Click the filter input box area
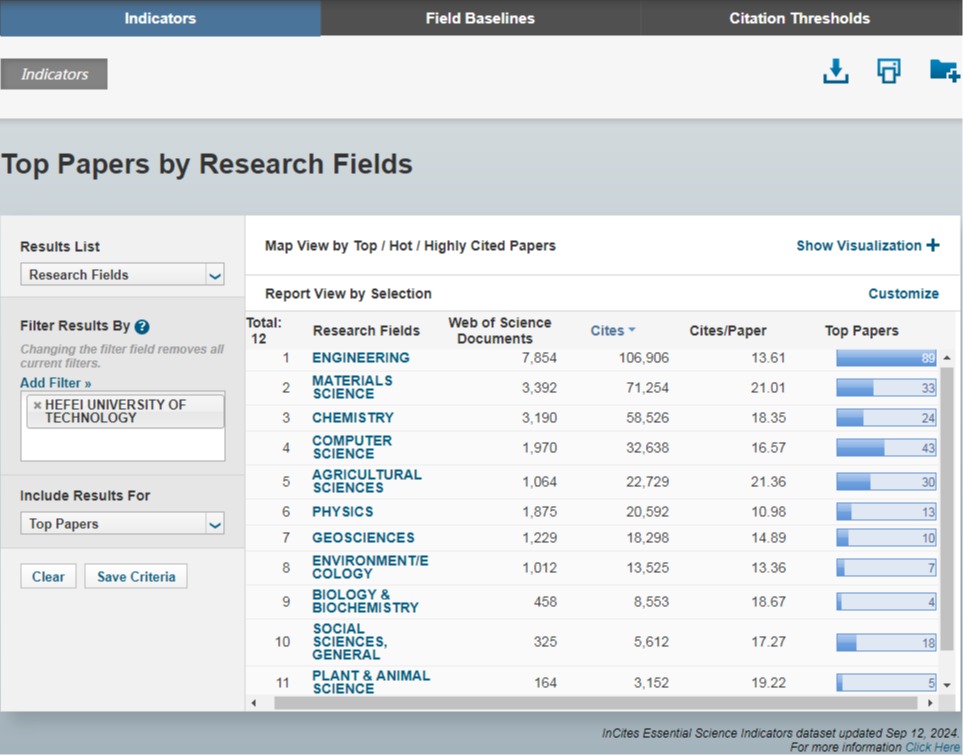Screen dimensions: 963x755 tap(122, 446)
